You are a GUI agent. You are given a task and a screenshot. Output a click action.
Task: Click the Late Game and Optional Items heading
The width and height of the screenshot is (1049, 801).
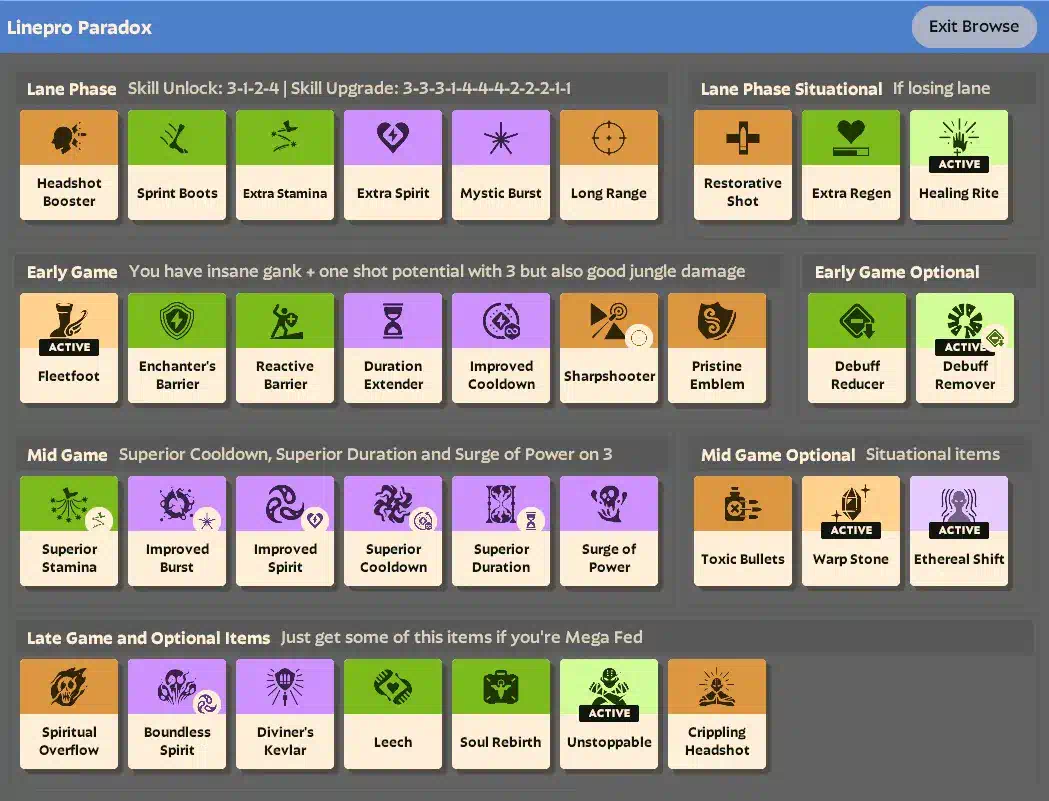[149, 638]
